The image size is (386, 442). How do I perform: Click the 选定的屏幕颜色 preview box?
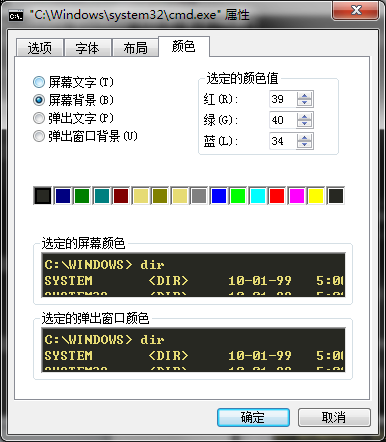(x=193, y=275)
